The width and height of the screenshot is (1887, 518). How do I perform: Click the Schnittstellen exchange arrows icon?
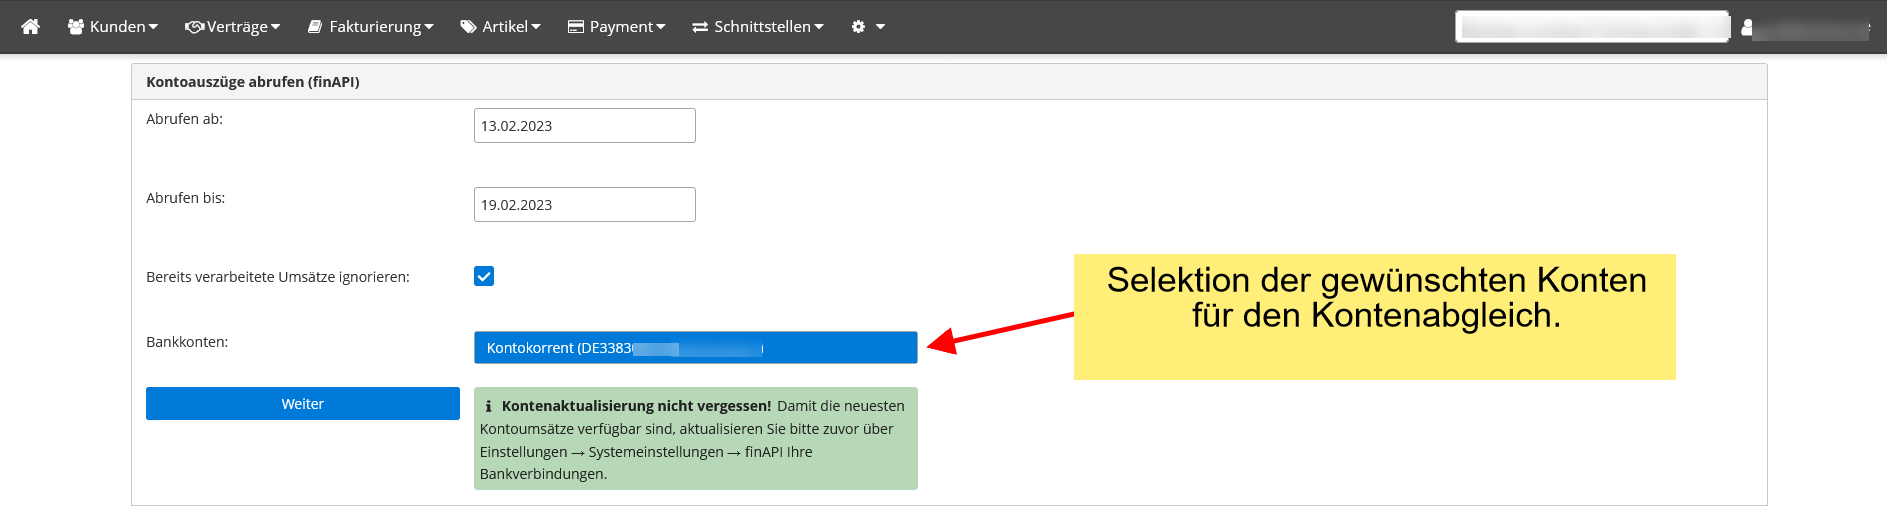click(x=700, y=27)
